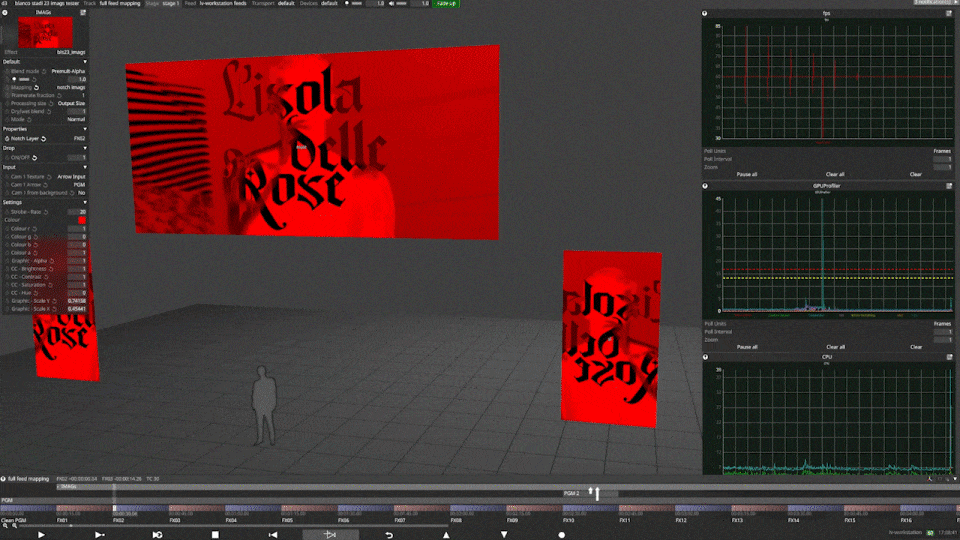Click the green Fade up button
The width and height of the screenshot is (960, 540).
pos(446,3)
